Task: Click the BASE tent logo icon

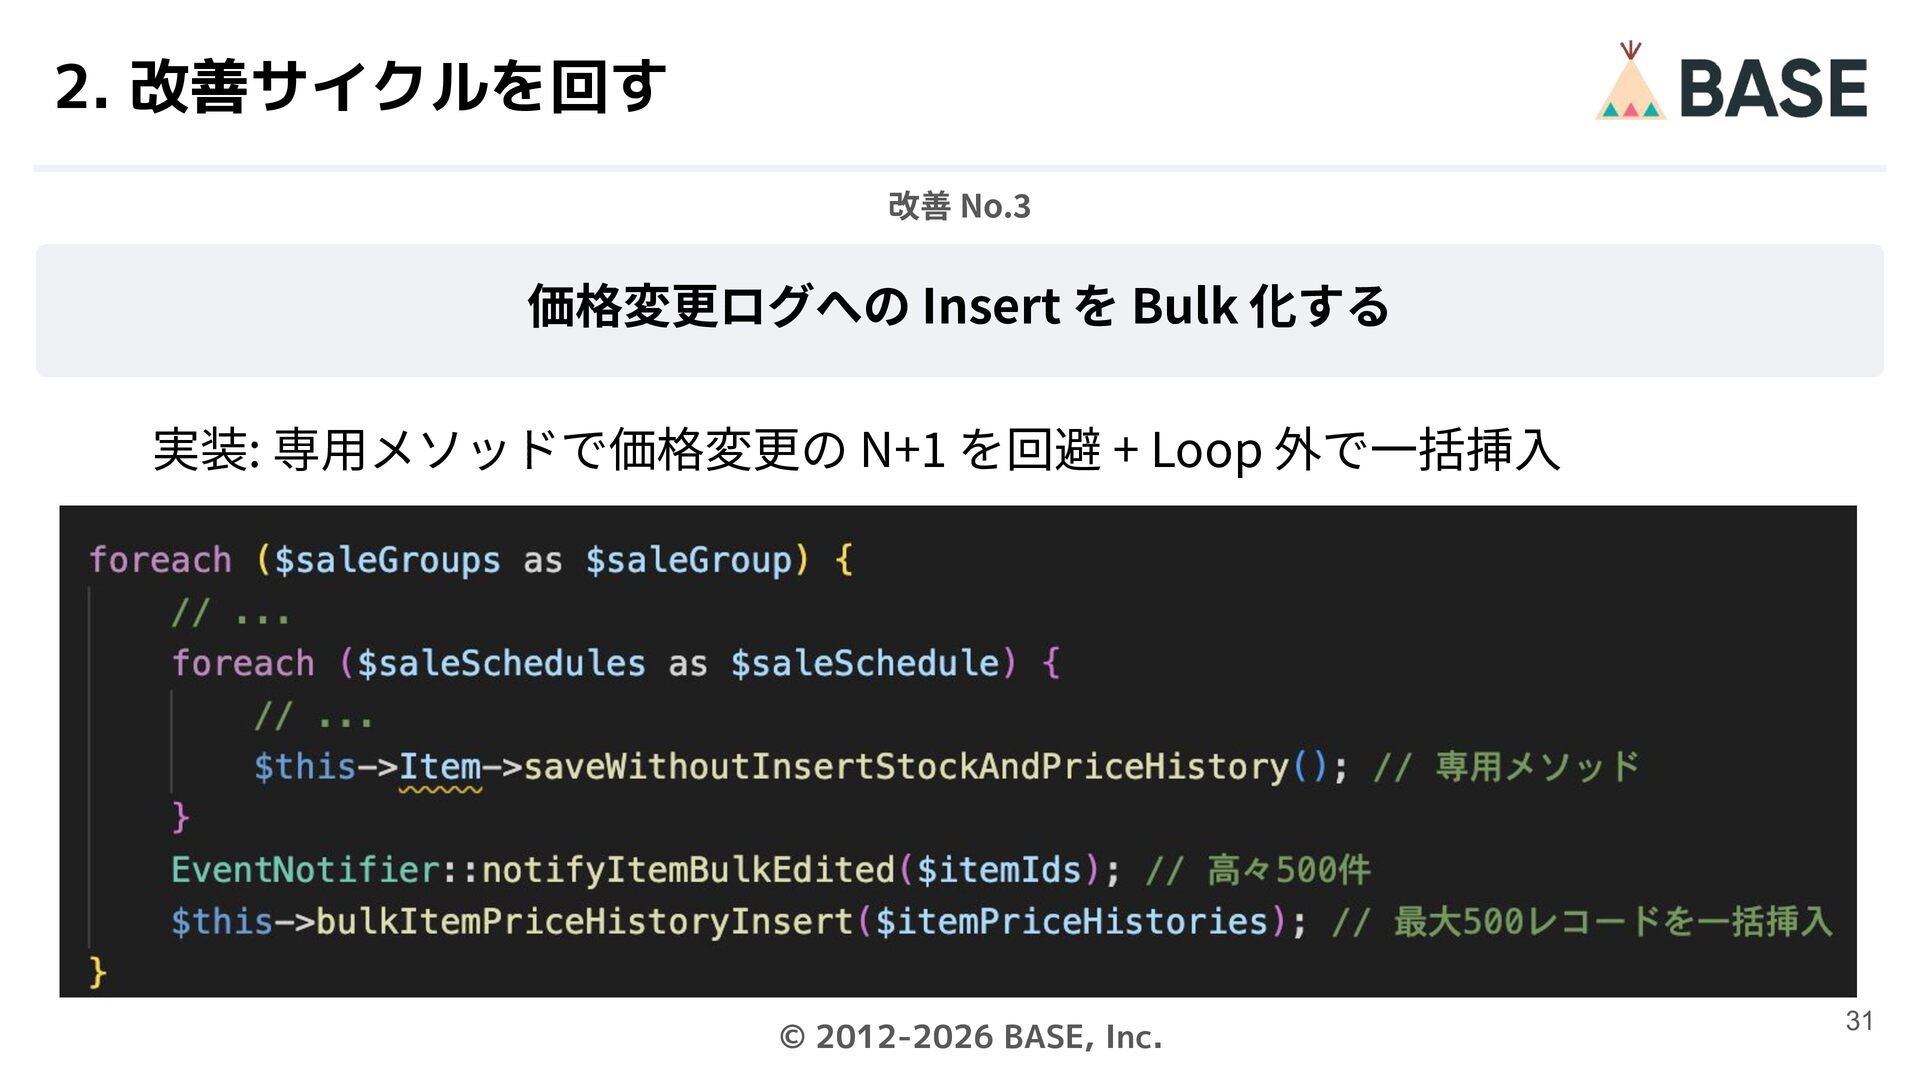Action: click(x=1630, y=85)
